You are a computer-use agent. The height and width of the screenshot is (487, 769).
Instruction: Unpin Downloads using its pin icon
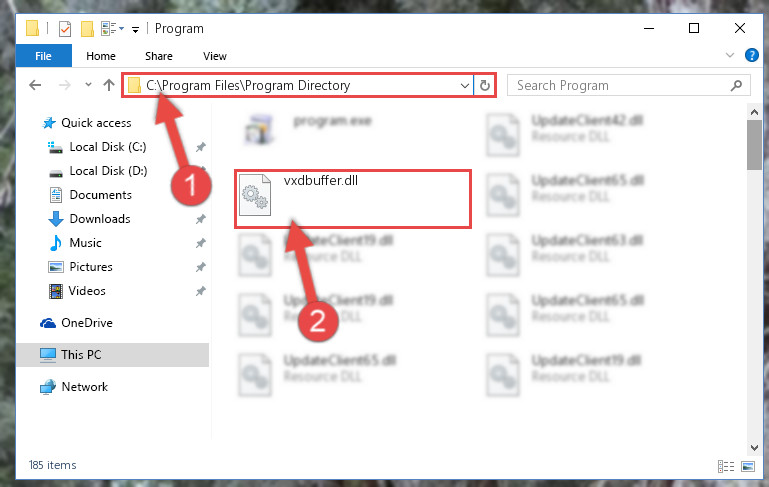(x=201, y=219)
